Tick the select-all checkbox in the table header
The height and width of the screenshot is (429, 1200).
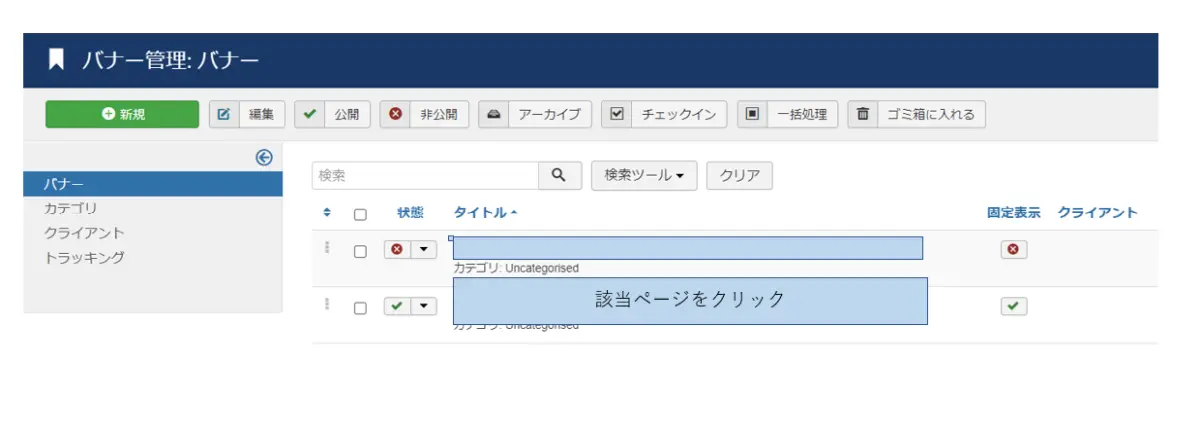pyautogui.click(x=361, y=214)
